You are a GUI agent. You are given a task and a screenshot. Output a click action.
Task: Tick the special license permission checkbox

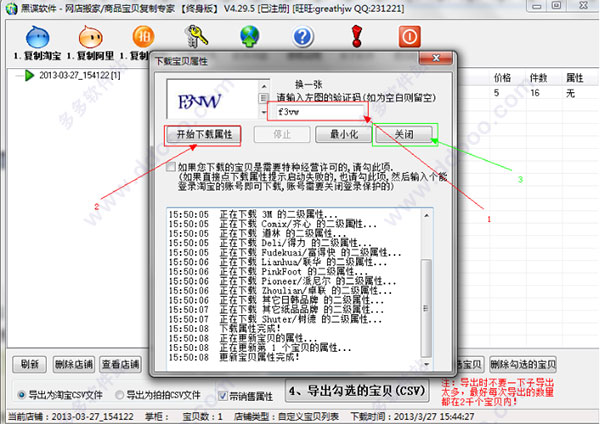[171, 167]
